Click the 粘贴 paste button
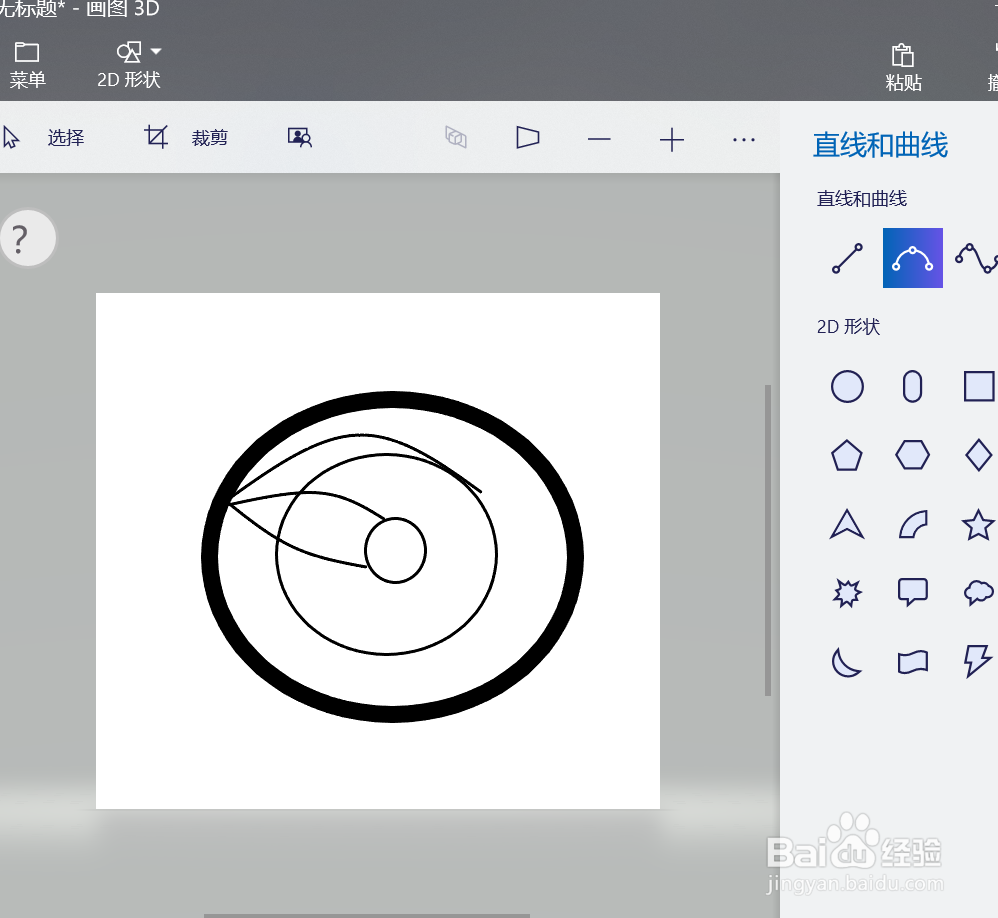The width and height of the screenshot is (998, 918). point(903,67)
